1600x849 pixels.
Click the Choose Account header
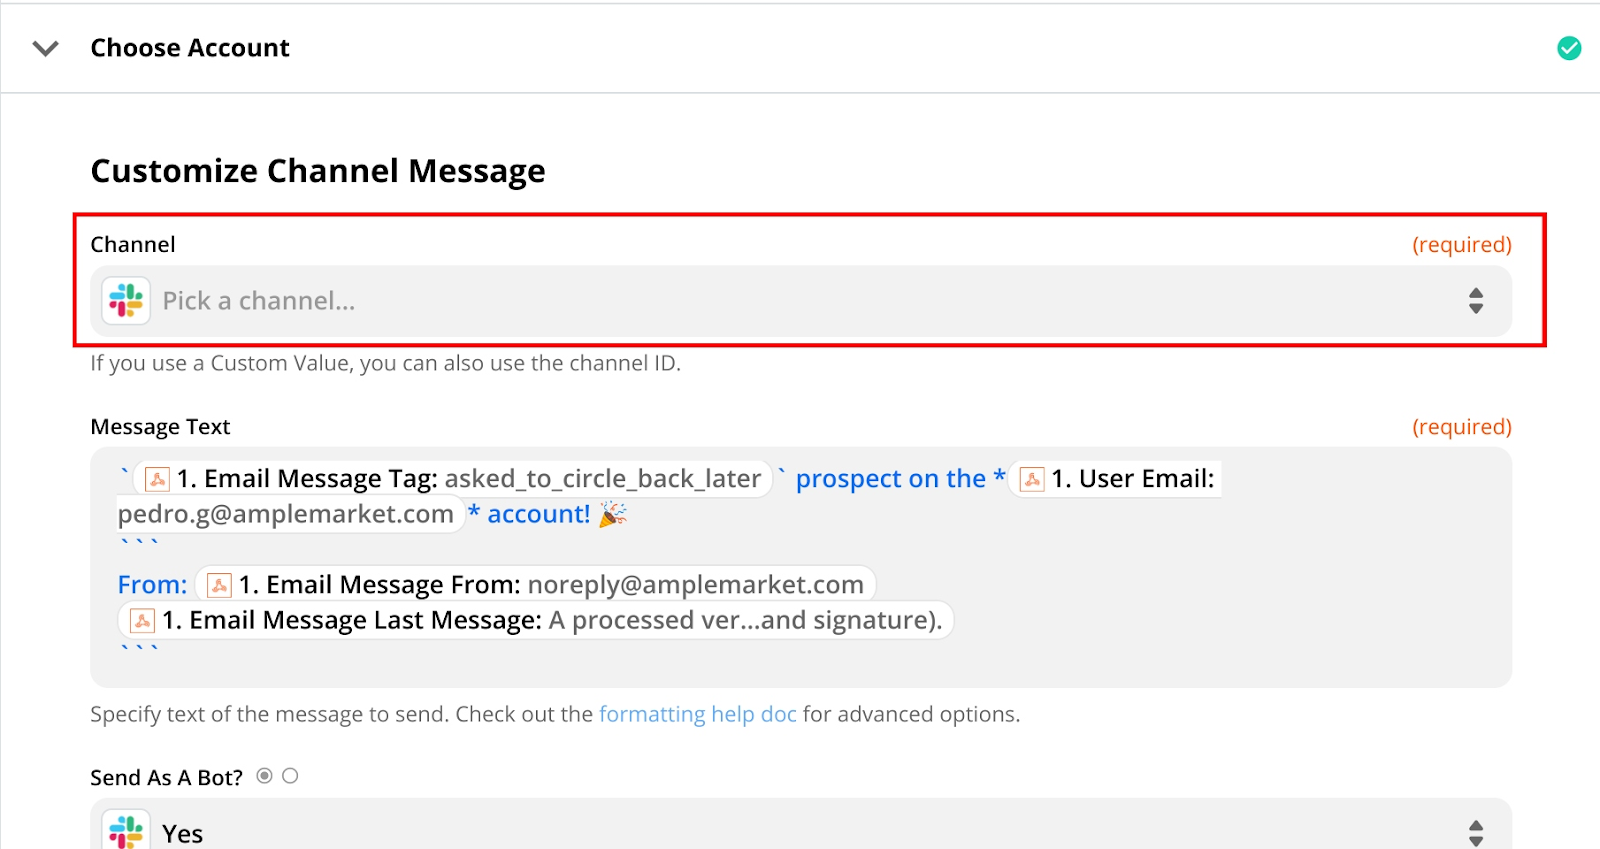click(x=190, y=48)
